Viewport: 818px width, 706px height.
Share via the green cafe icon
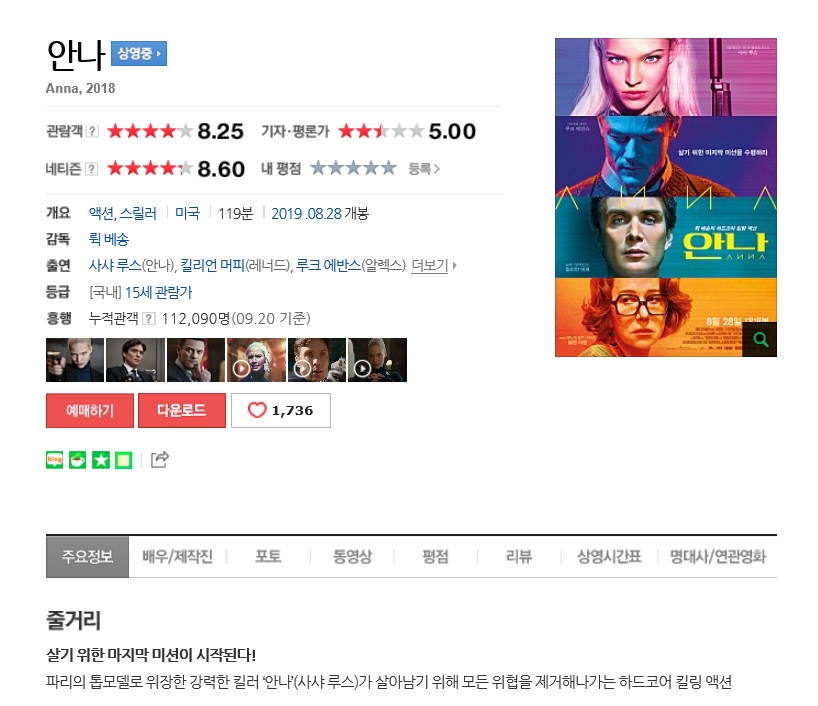click(78, 460)
